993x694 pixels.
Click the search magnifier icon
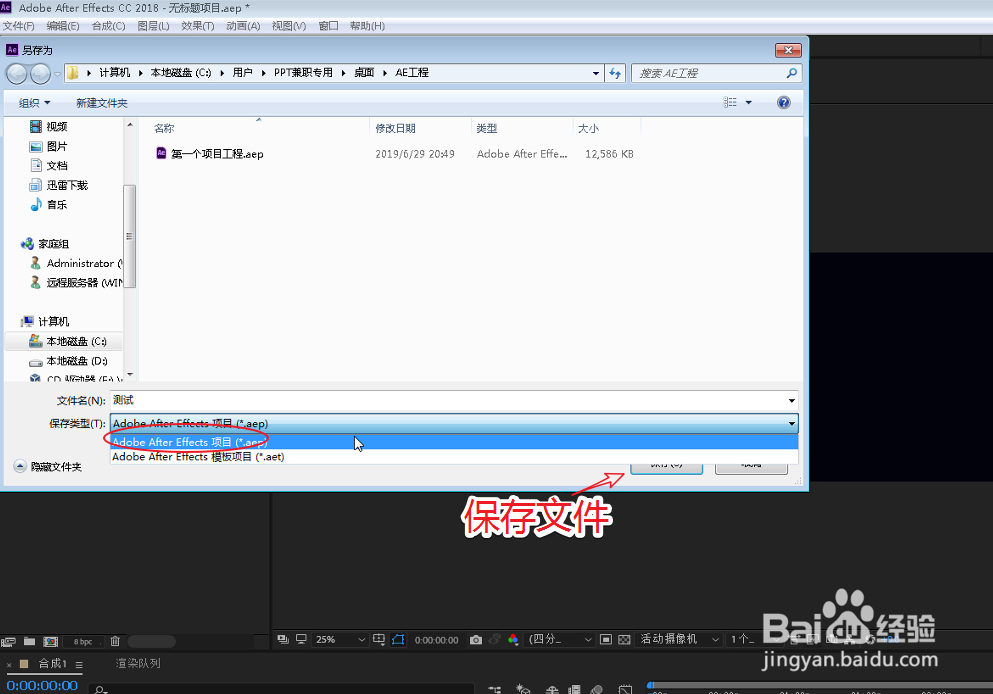coord(792,73)
